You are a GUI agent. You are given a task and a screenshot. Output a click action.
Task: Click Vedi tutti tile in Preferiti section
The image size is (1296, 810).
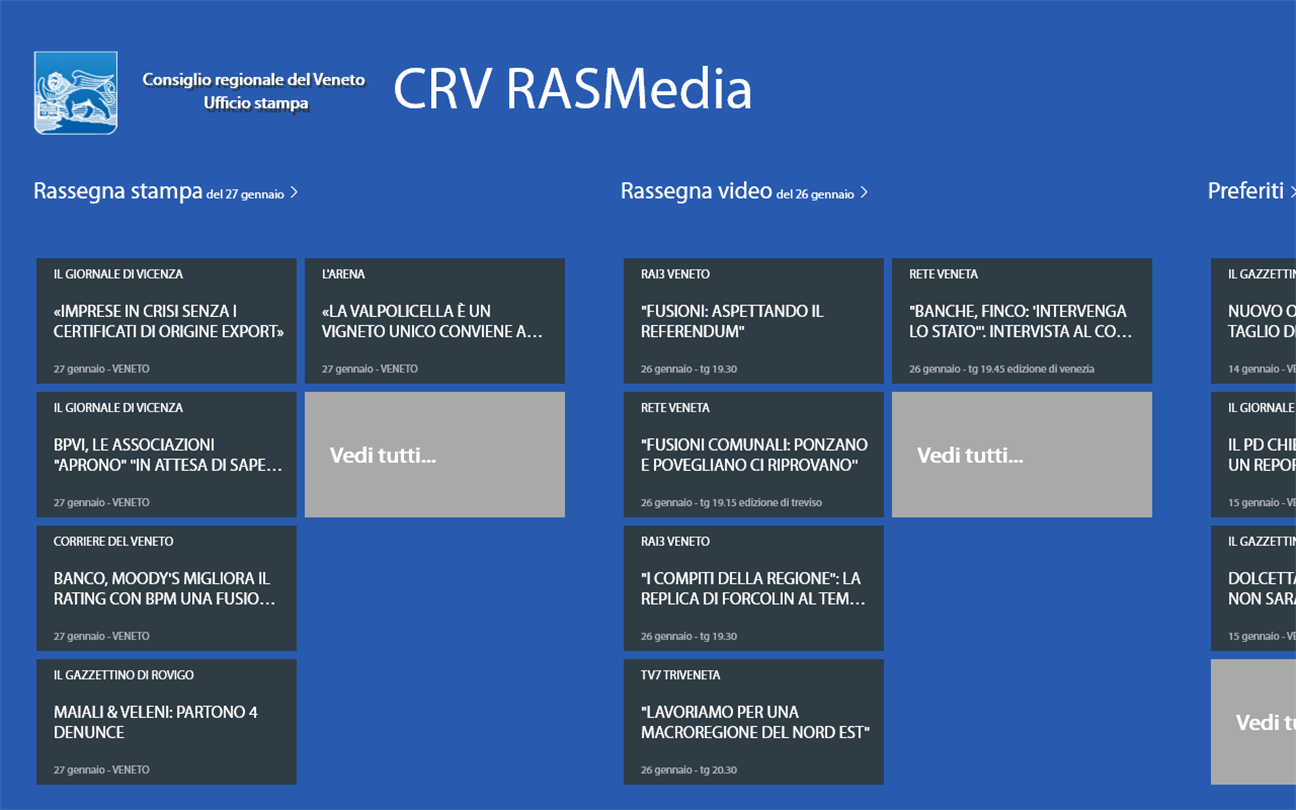point(1254,722)
